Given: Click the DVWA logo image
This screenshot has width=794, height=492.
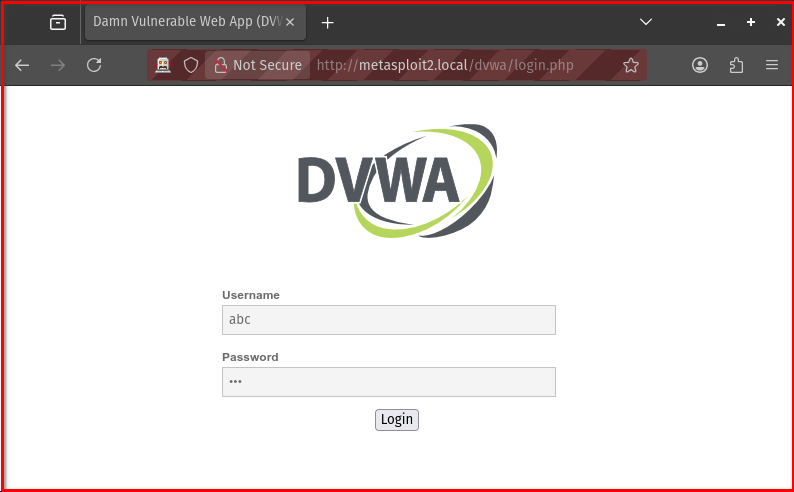Looking at the screenshot, I should click(398, 181).
